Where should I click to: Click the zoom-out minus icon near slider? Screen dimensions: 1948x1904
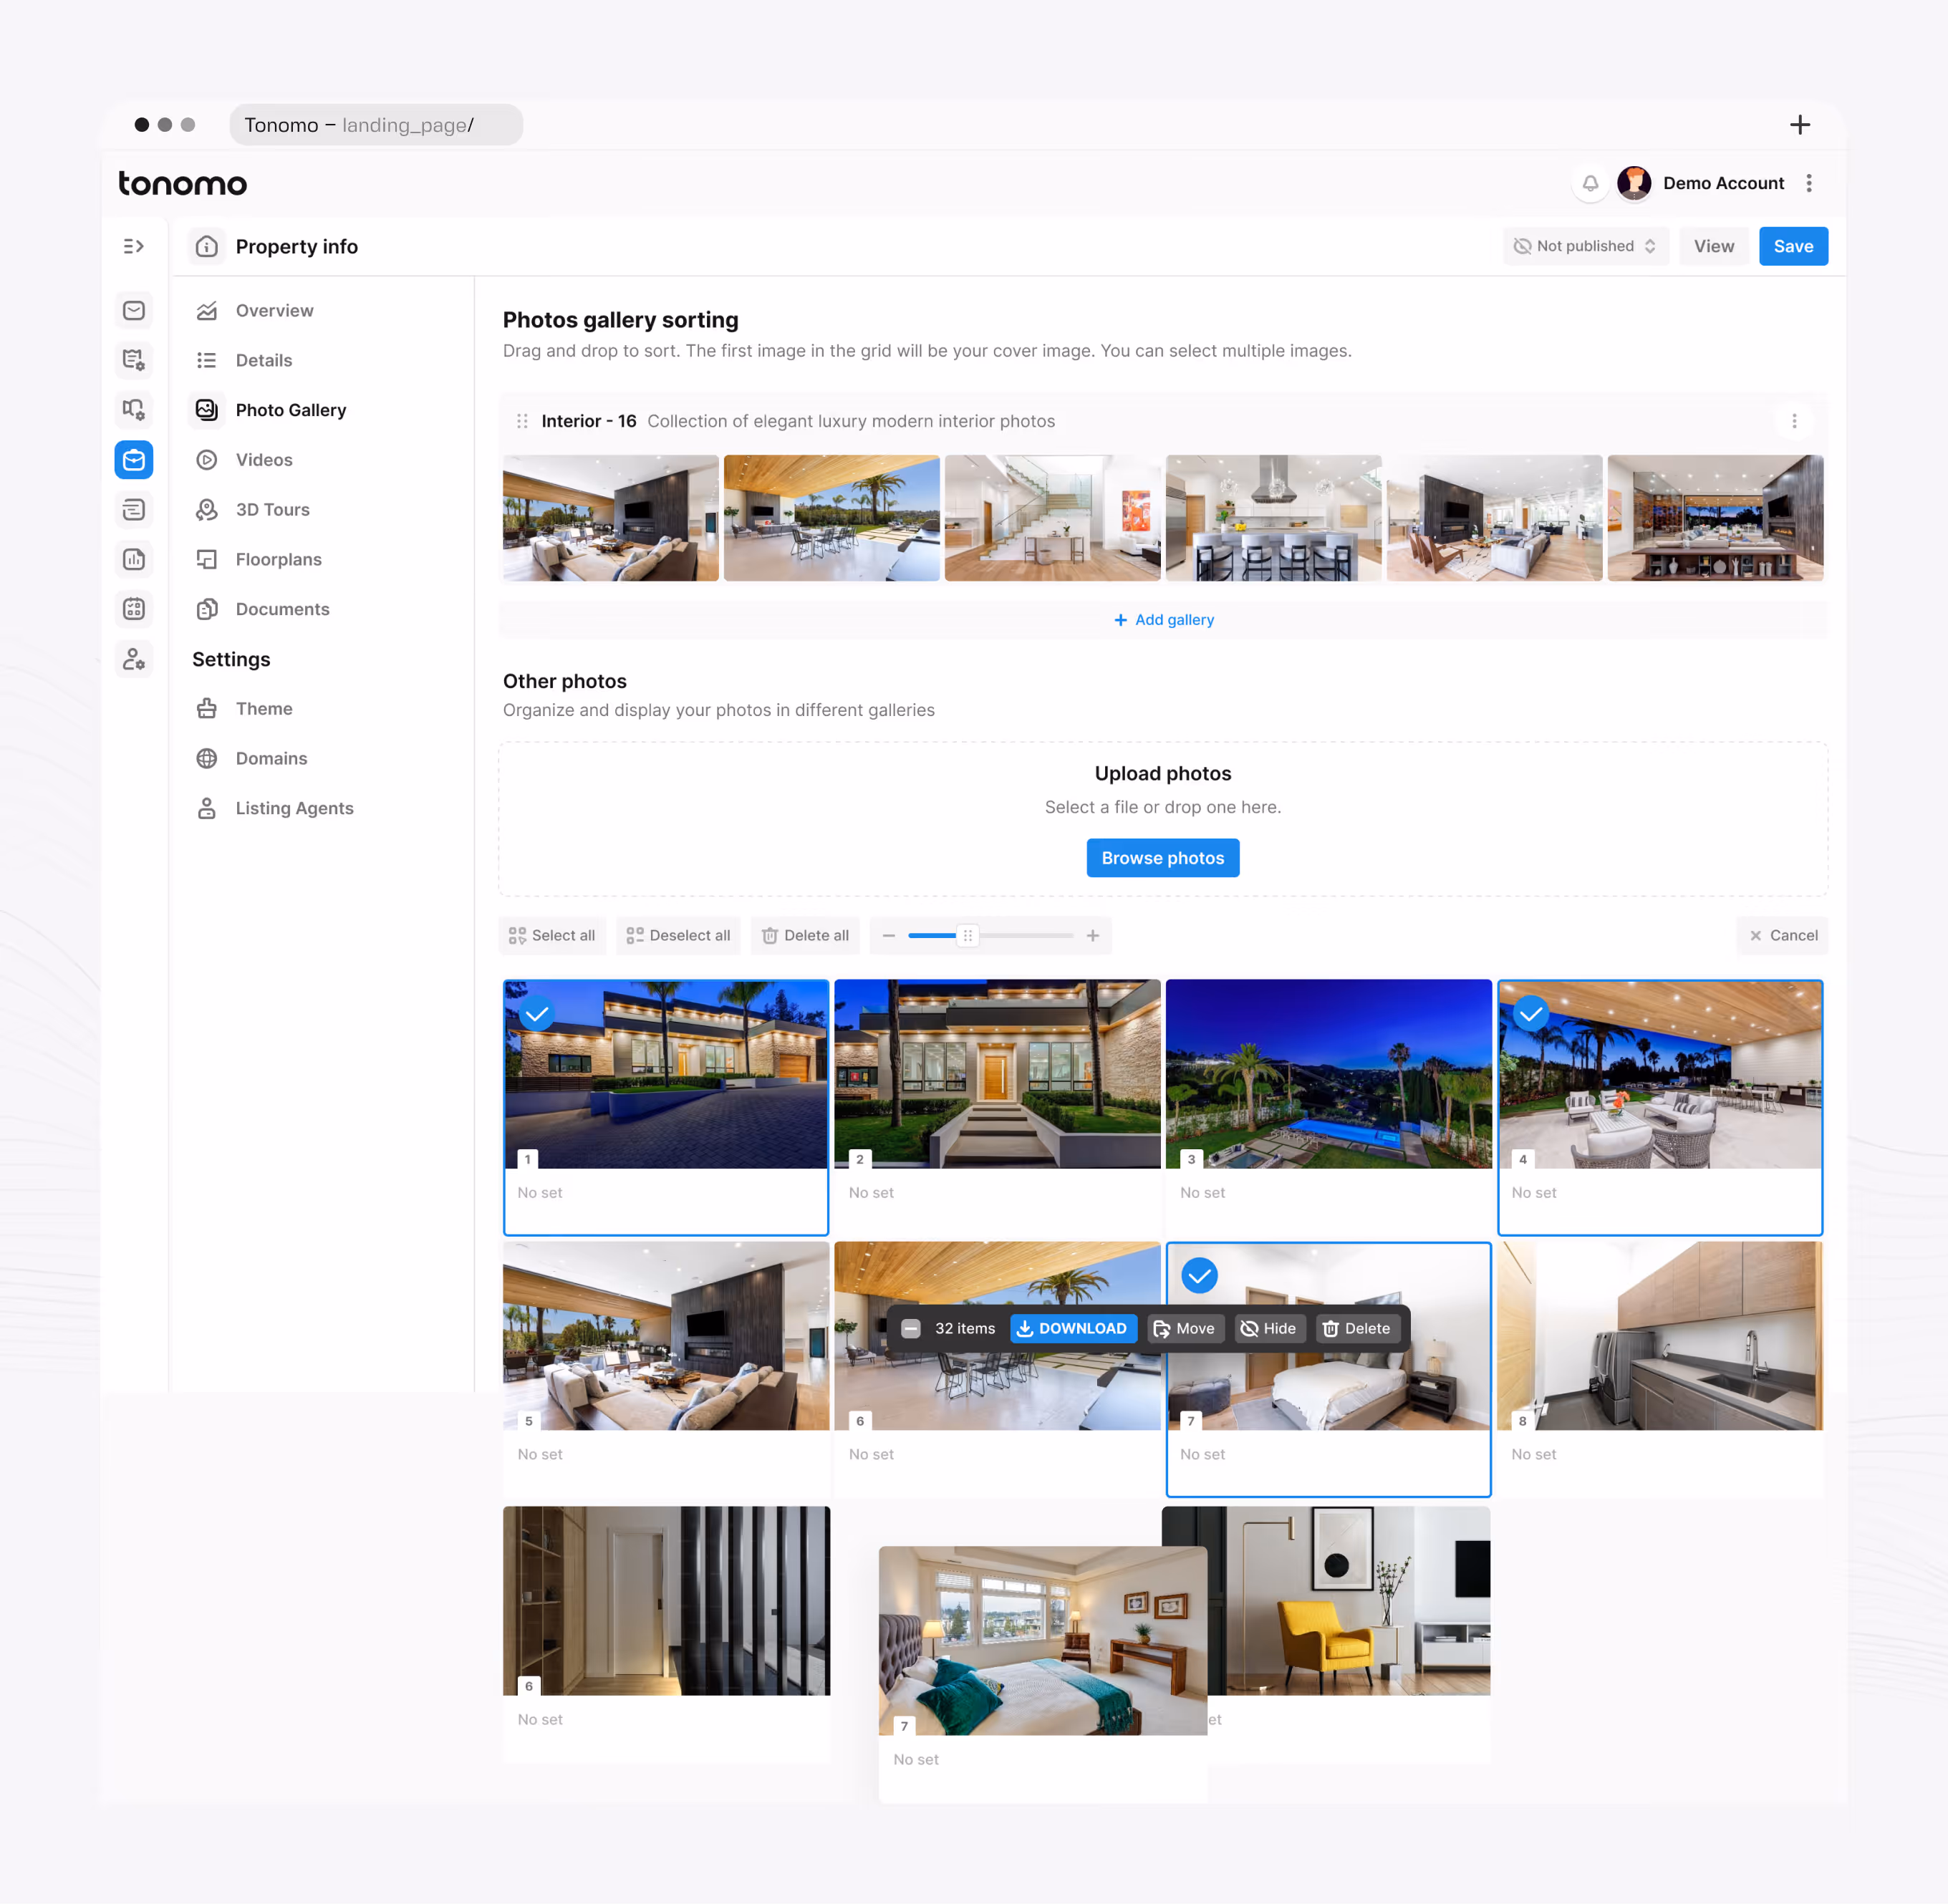(x=888, y=935)
